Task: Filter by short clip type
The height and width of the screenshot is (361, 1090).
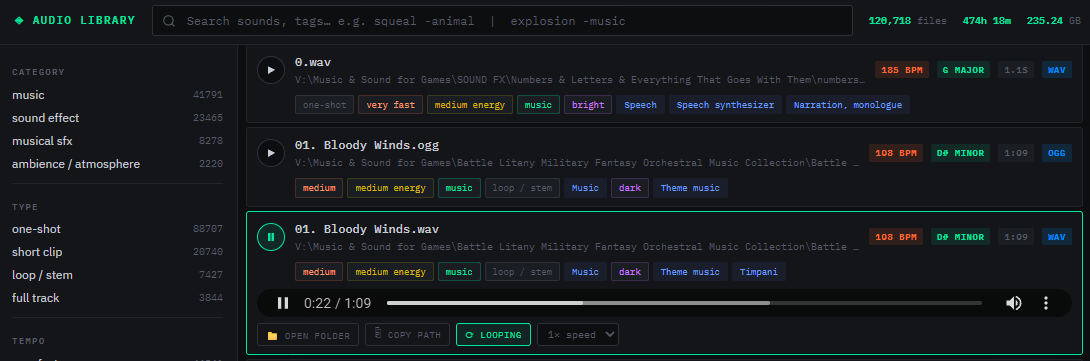Action: pyautogui.click(x=117, y=252)
